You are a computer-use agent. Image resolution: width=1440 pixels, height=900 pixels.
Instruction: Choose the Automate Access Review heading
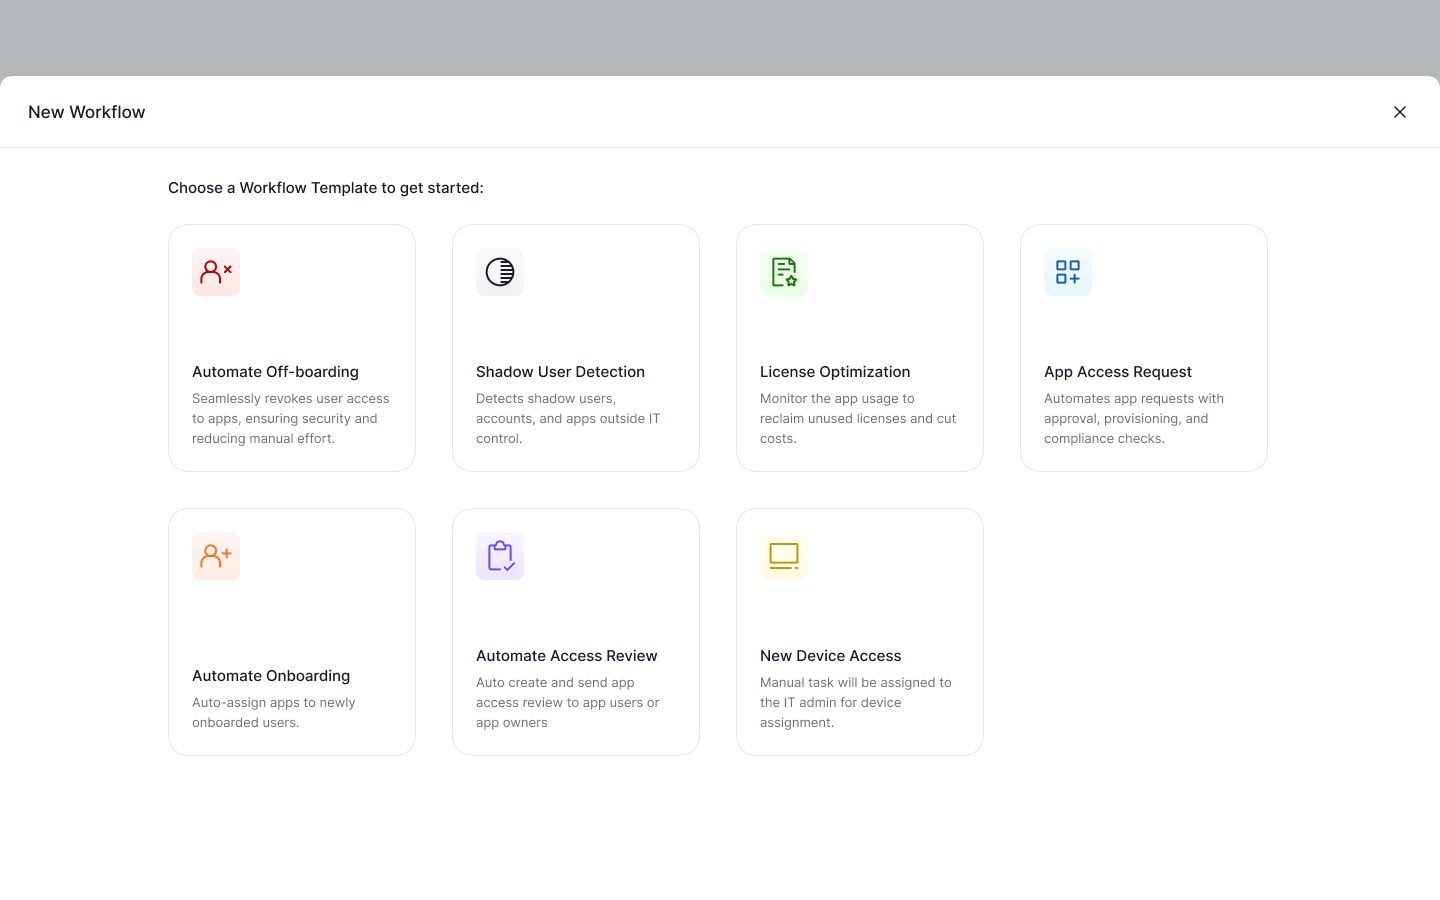pyautogui.click(x=567, y=656)
